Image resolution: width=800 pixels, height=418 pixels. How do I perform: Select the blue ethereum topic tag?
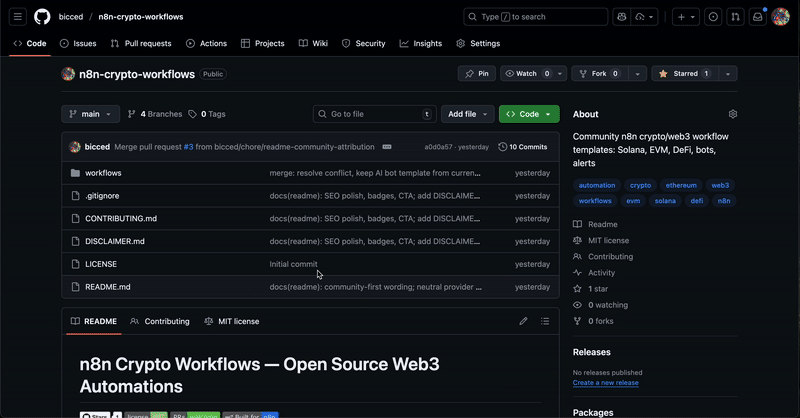[679, 185]
